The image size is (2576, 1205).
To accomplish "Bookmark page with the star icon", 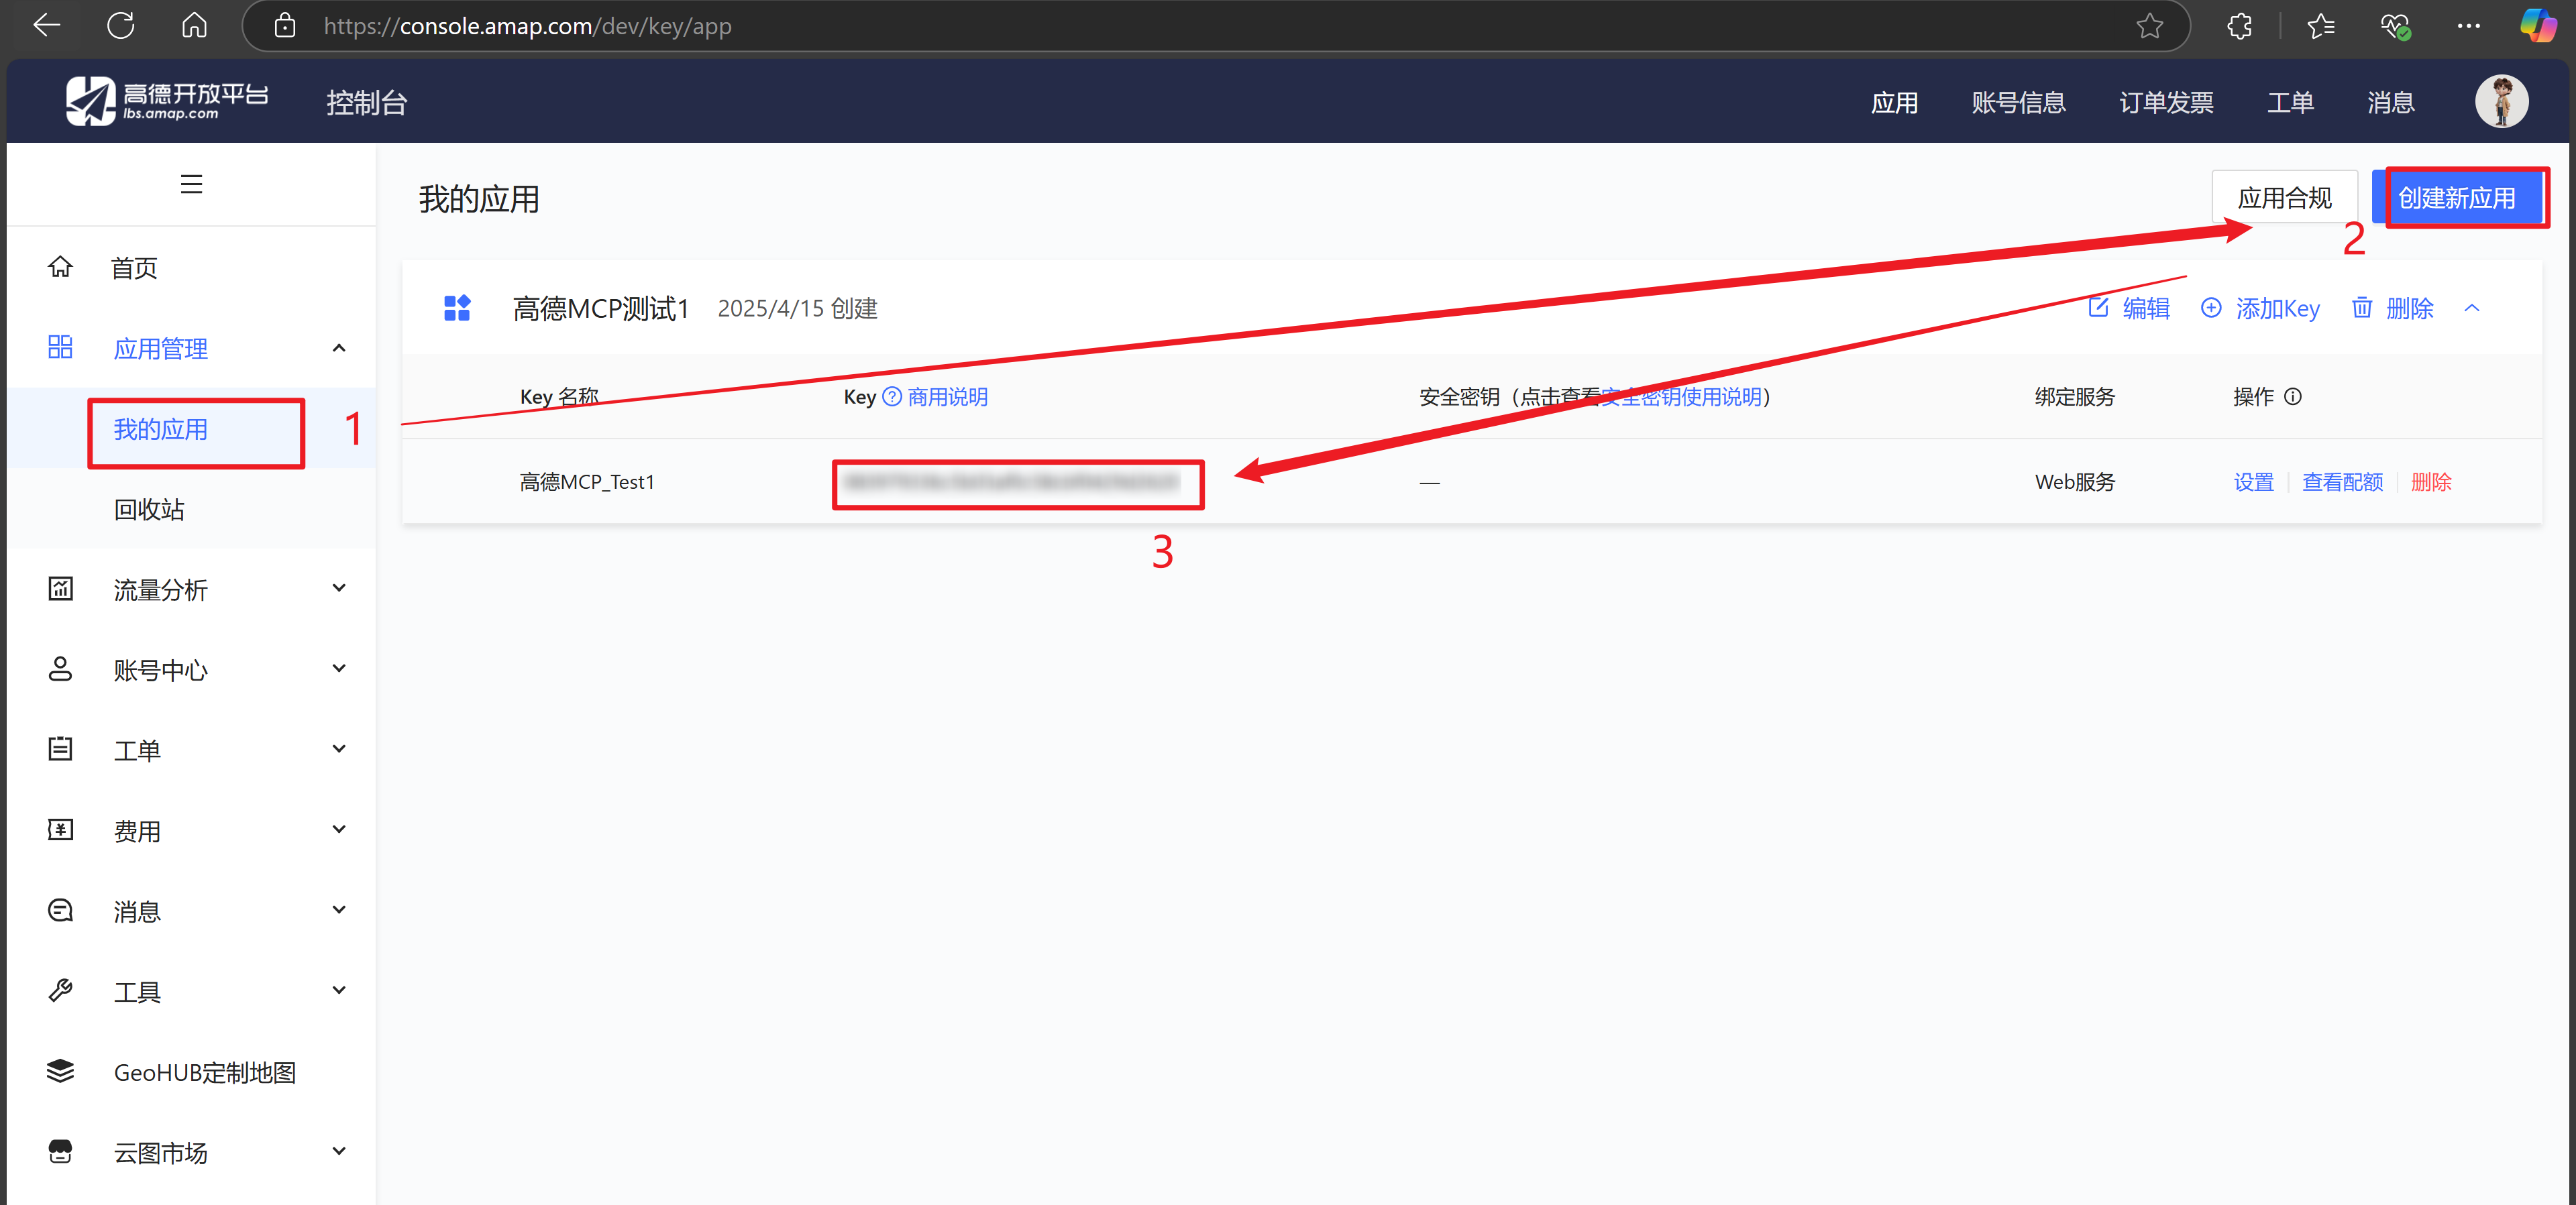I will (x=2149, y=26).
